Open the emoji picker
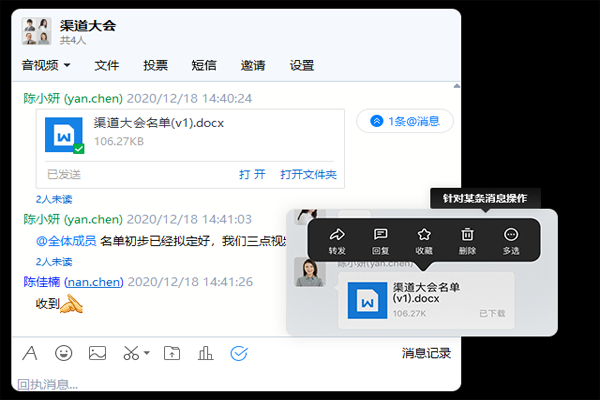600x400 pixels. point(63,353)
